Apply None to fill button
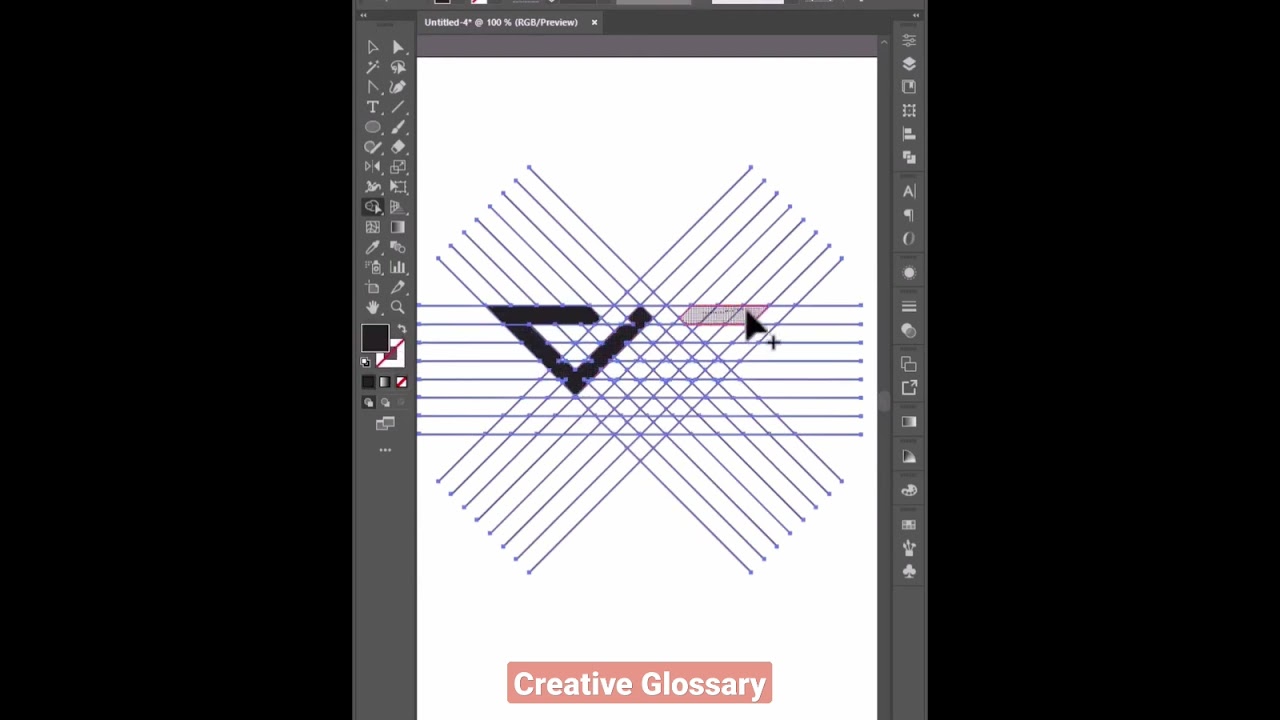 click(401, 382)
